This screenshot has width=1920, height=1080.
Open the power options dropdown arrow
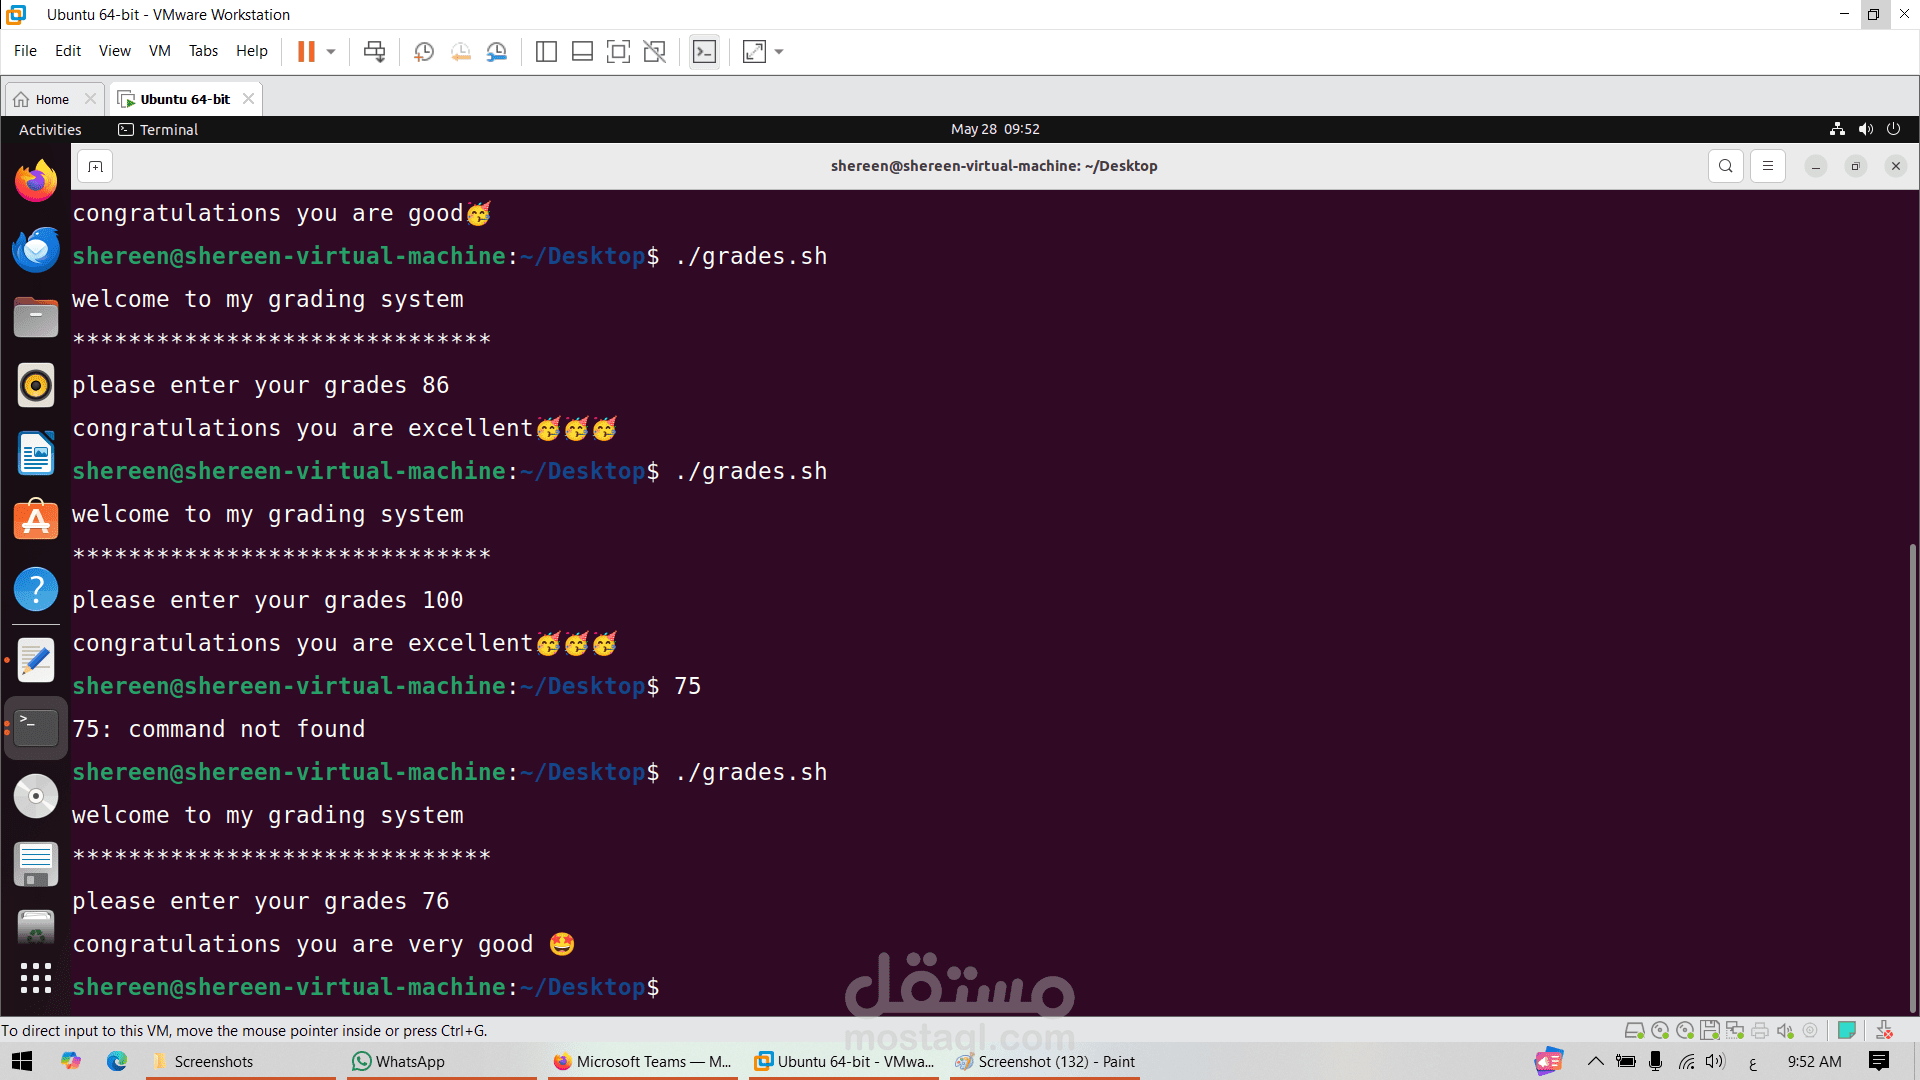331,51
